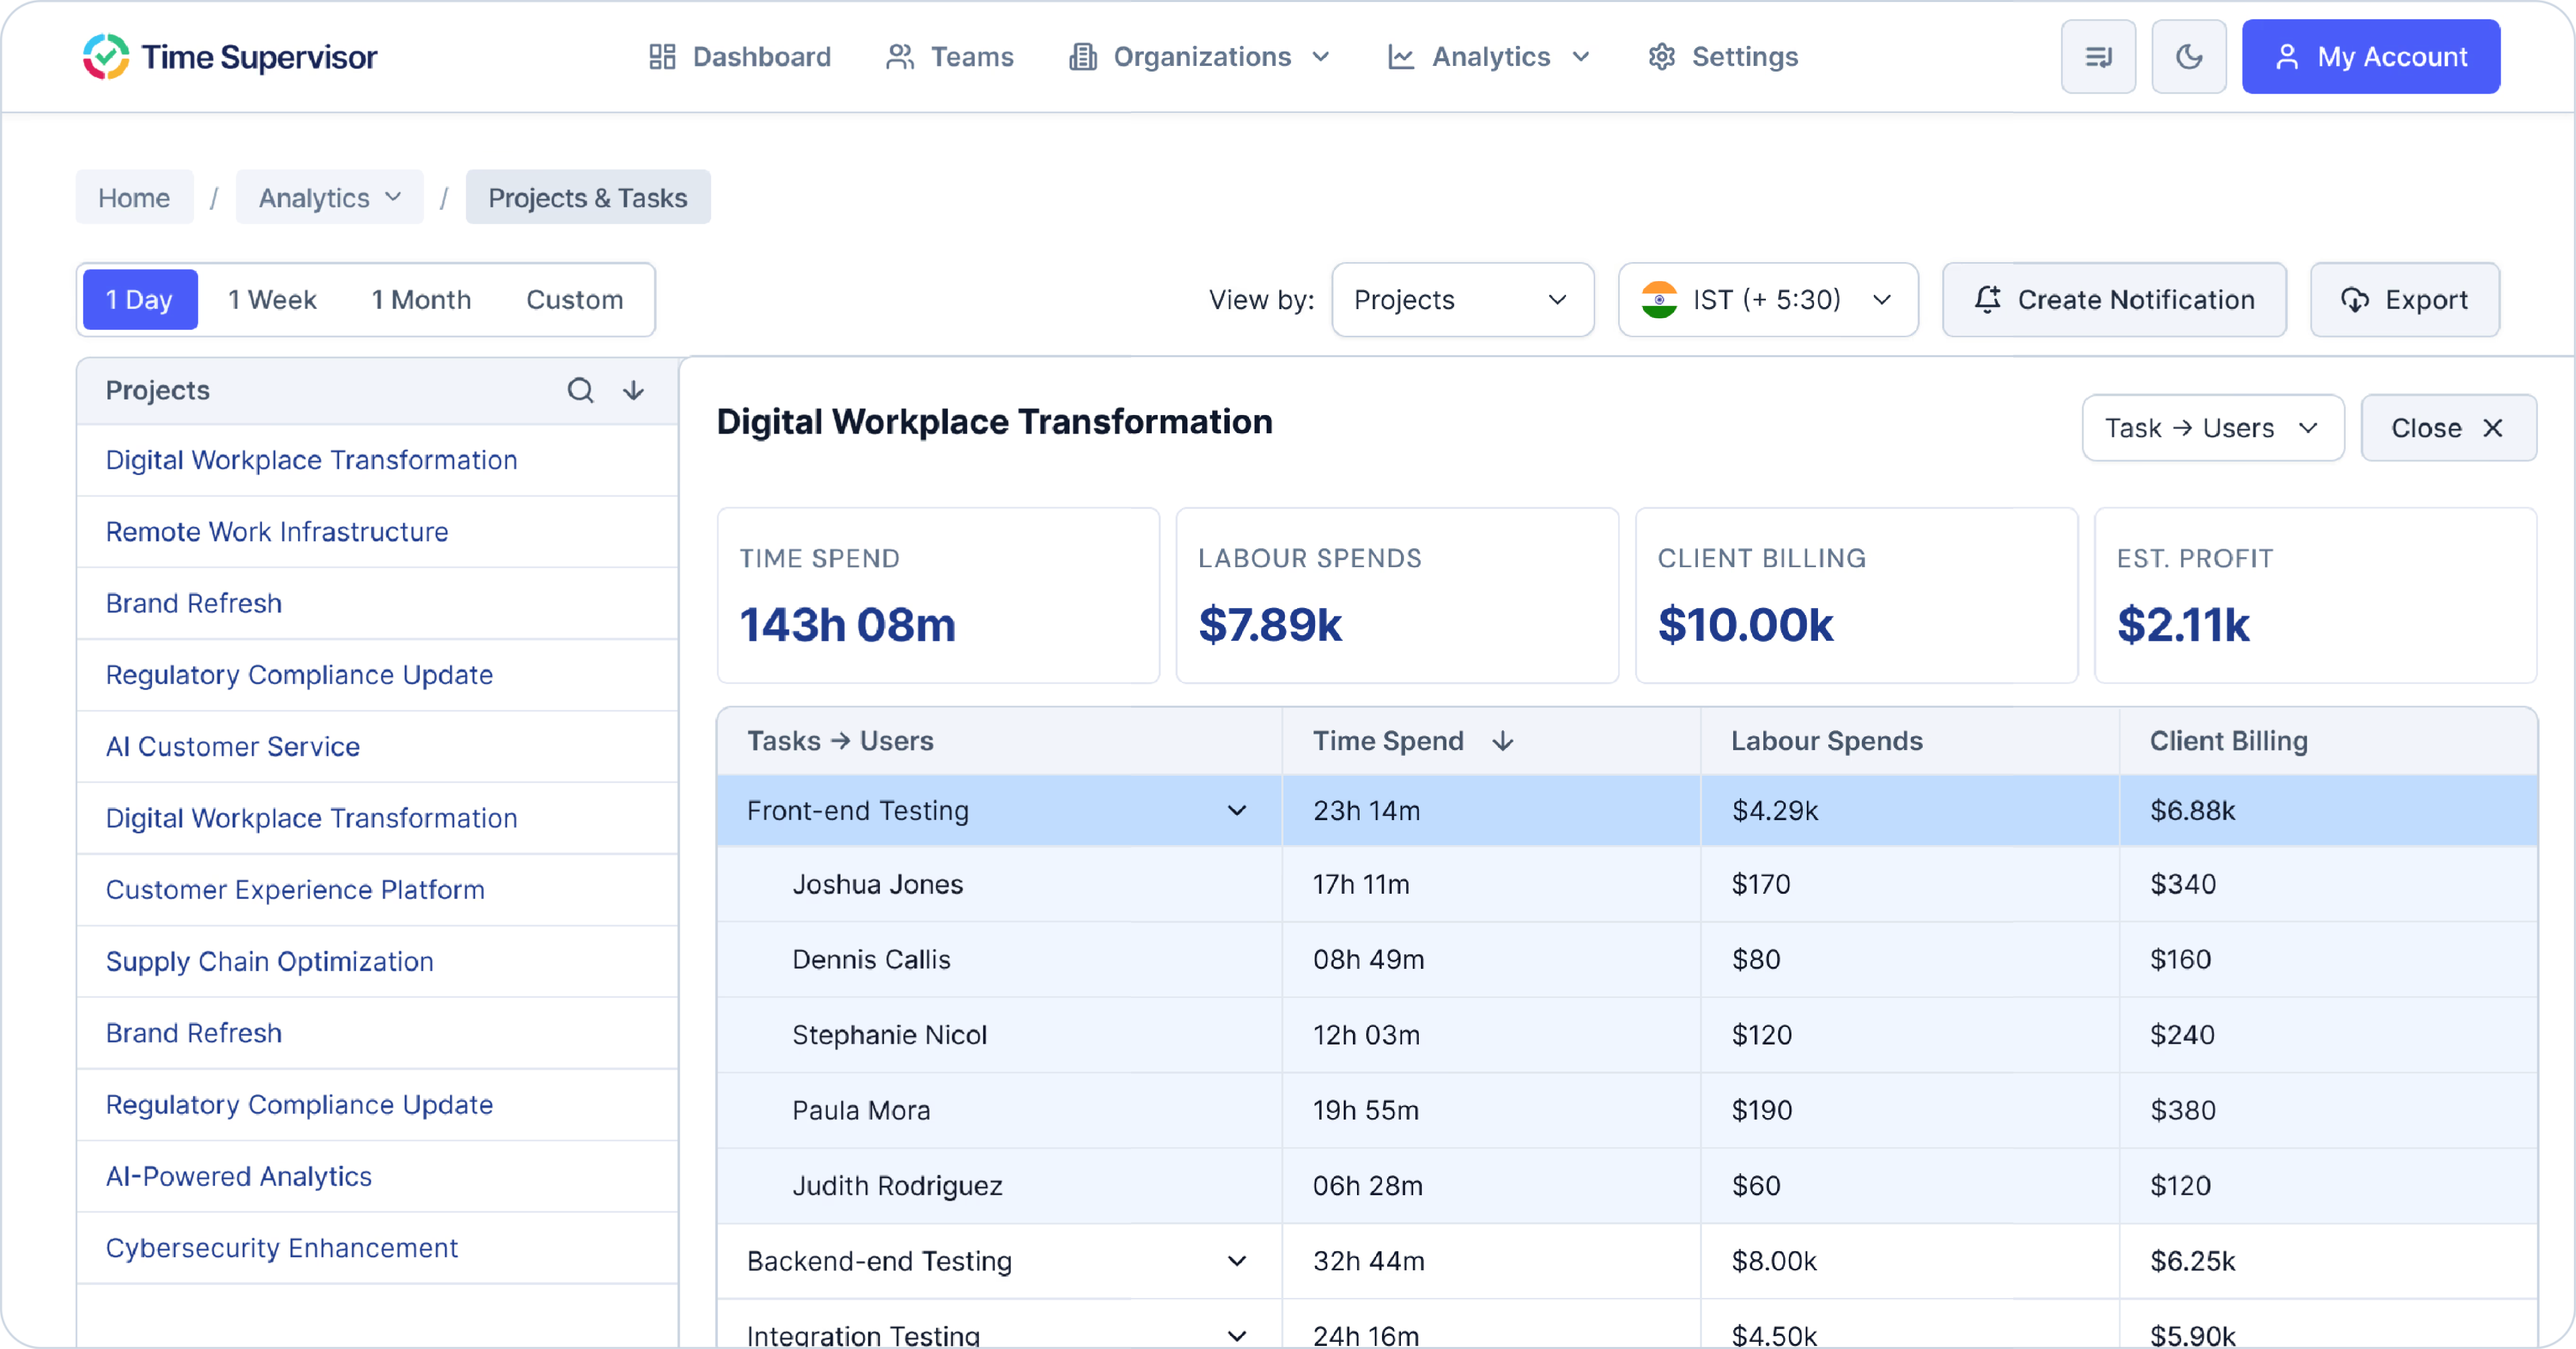Go to the Teams menu item
This screenshot has width=2576, height=1349.
tap(950, 57)
